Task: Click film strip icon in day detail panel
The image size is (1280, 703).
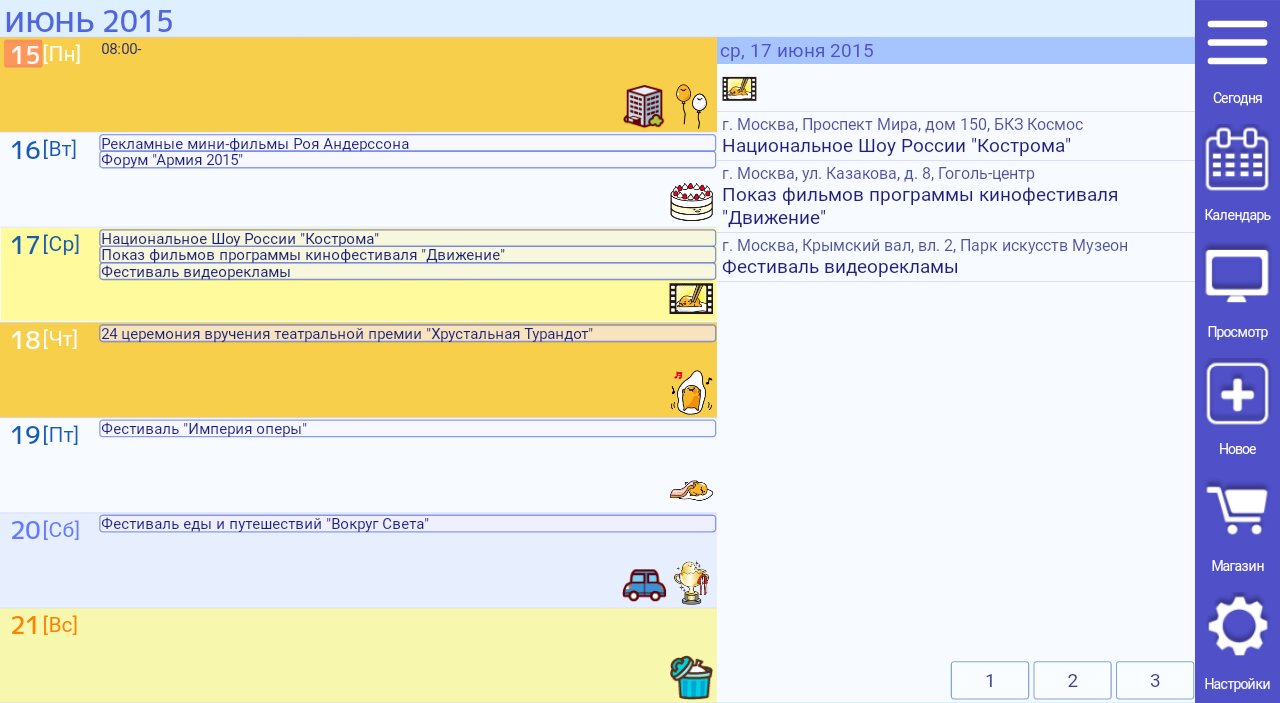Action: 739,89
